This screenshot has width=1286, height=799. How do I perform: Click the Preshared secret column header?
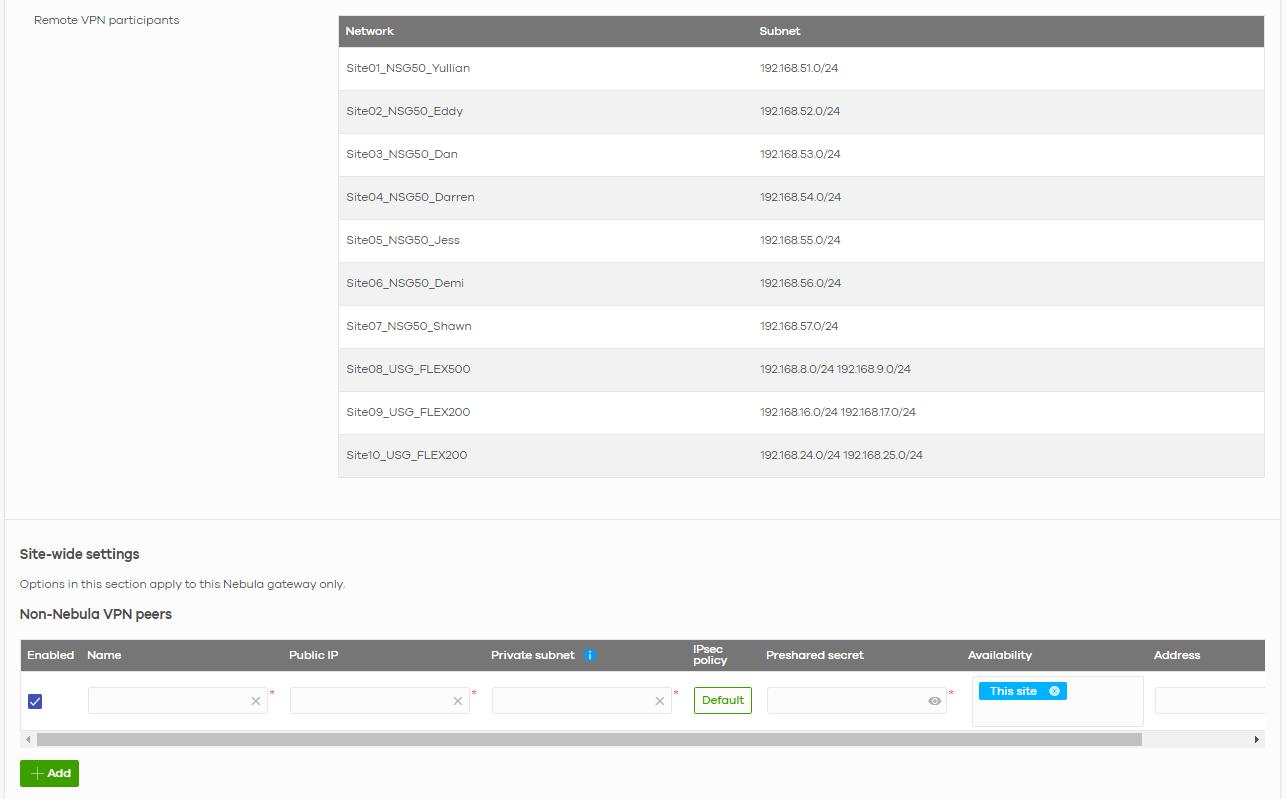pos(815,655)
